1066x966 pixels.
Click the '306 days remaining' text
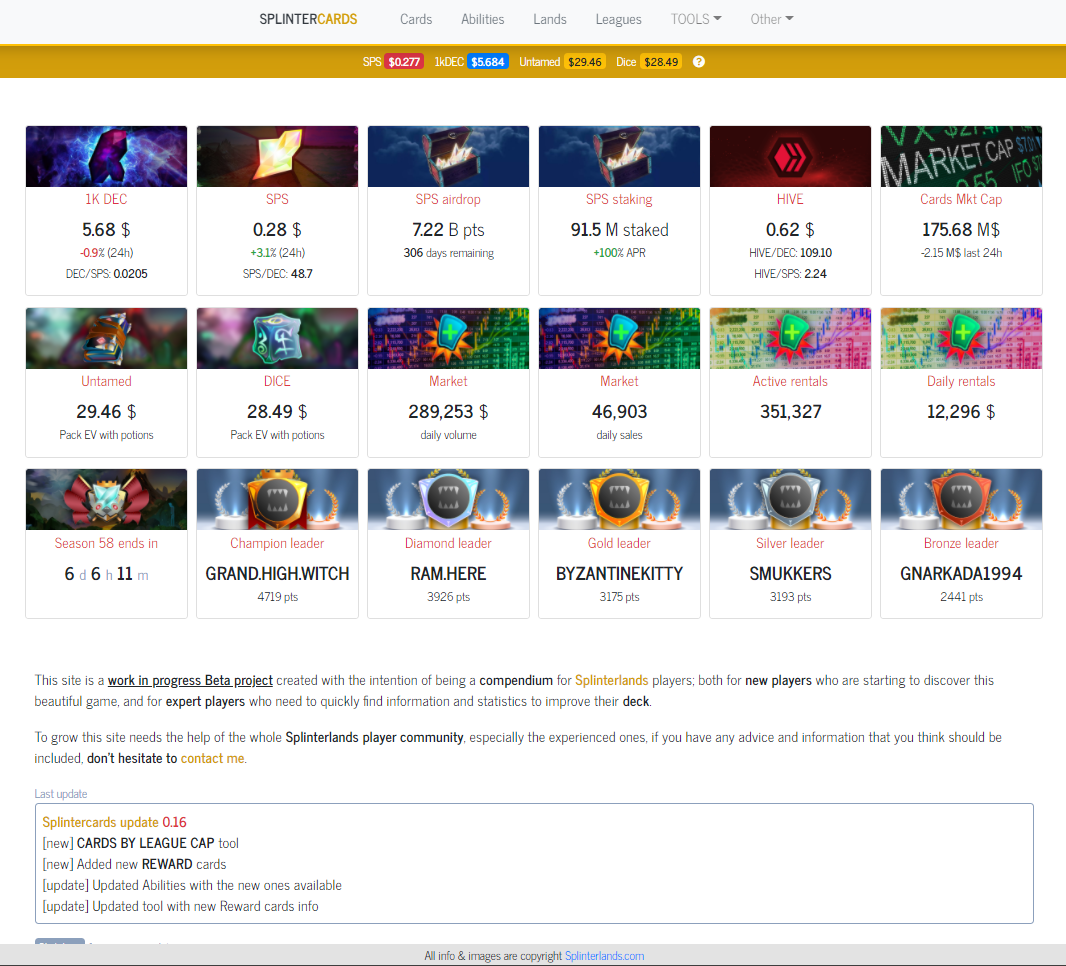click(448, 253)
